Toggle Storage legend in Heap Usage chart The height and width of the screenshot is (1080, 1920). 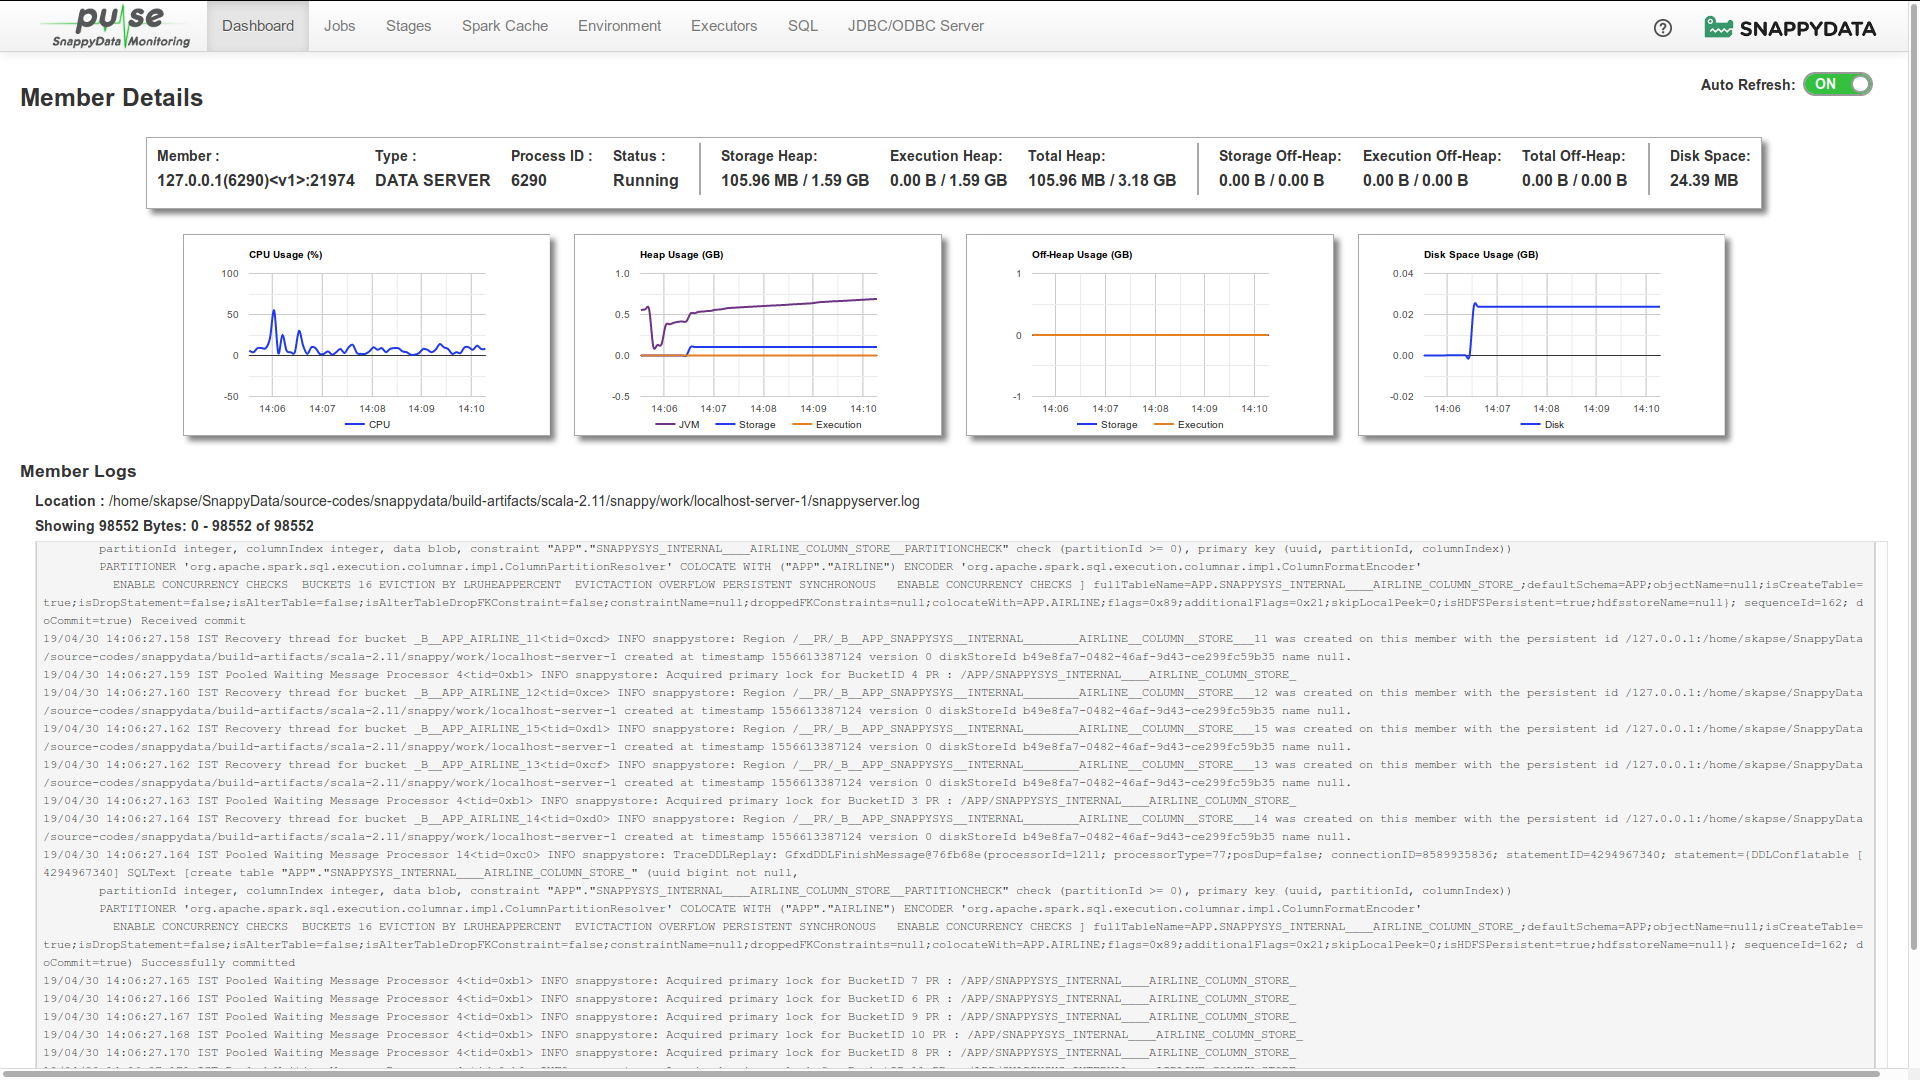[x=746, y=425]
